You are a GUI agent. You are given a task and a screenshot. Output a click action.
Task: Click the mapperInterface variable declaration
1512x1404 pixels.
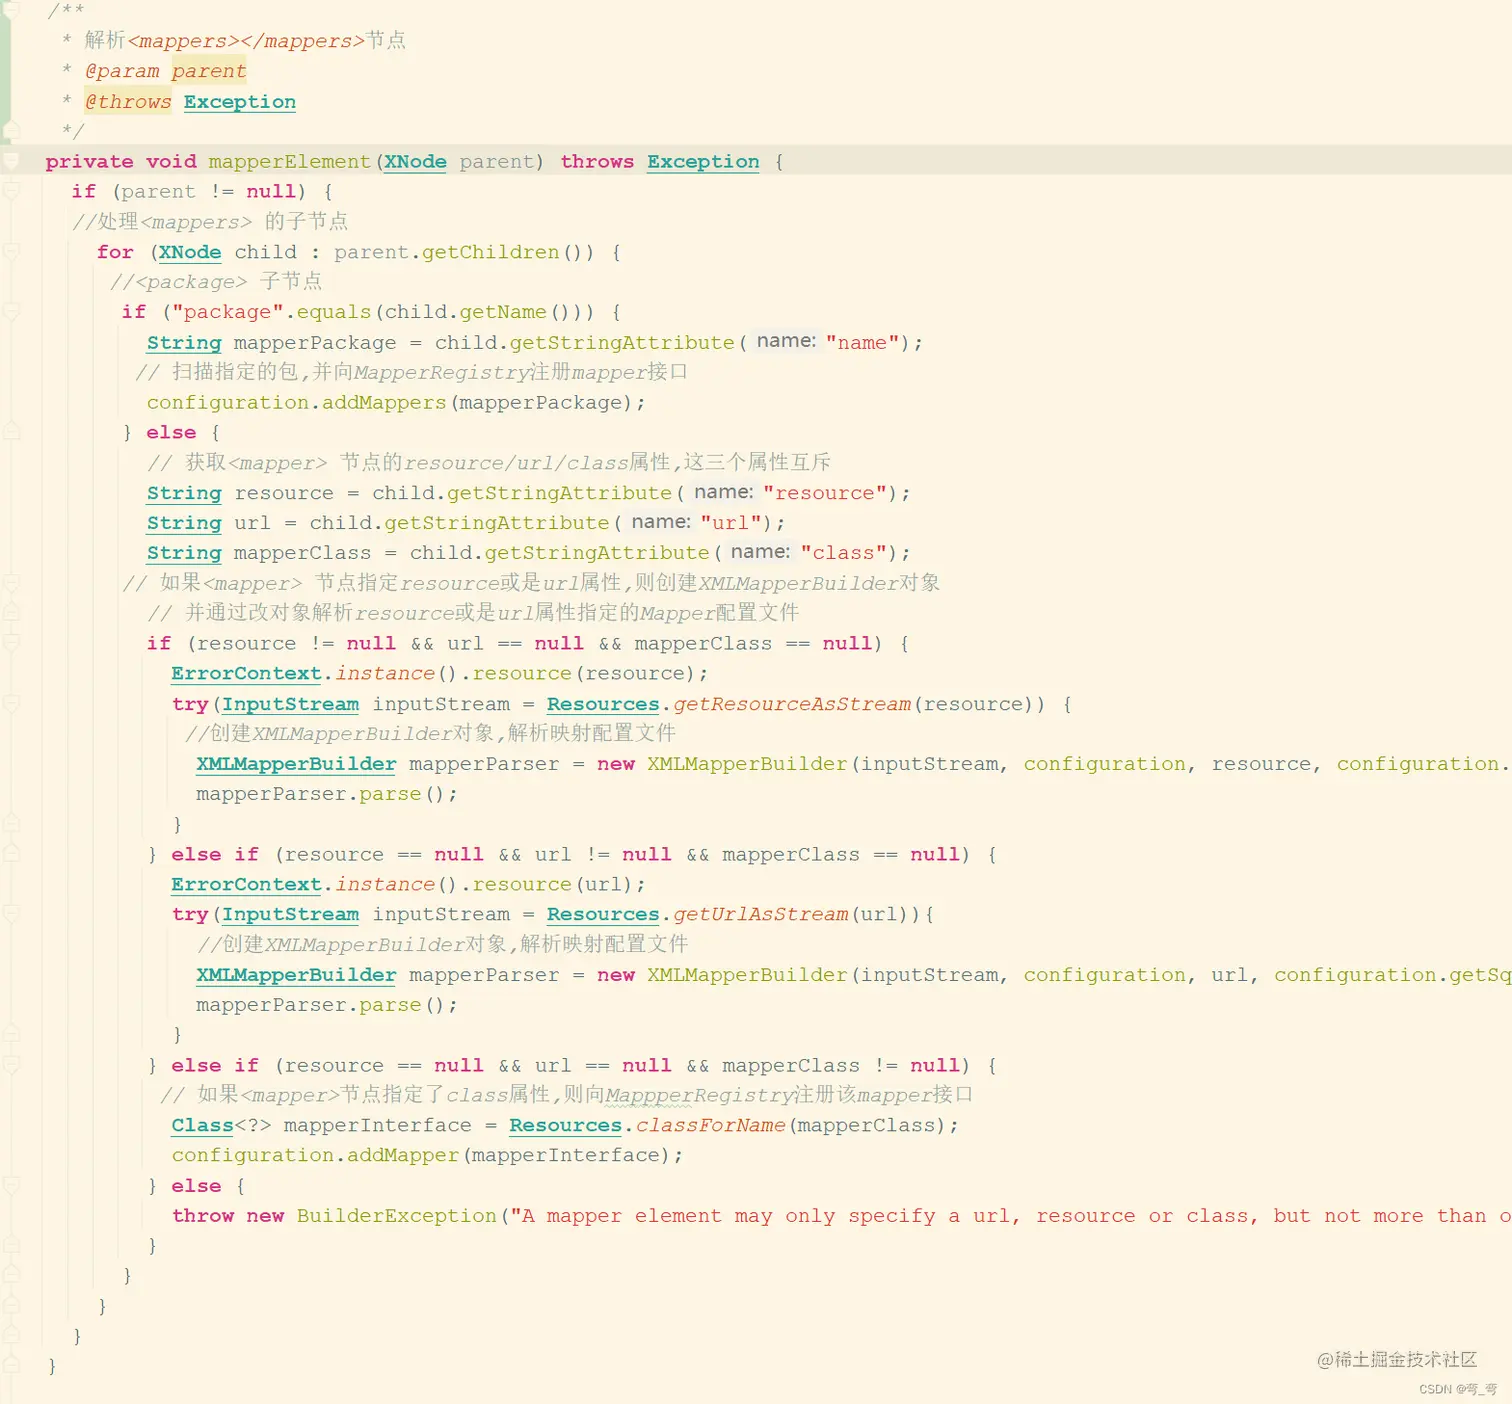tap(377, 1125)
